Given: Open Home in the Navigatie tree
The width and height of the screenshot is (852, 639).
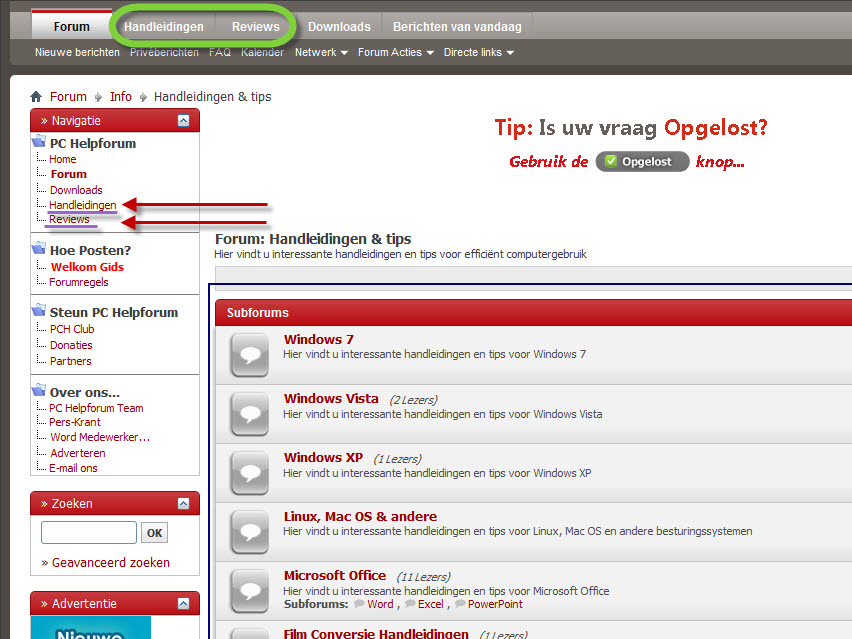Looking at the screenshot, I should [x=62, y=159].
